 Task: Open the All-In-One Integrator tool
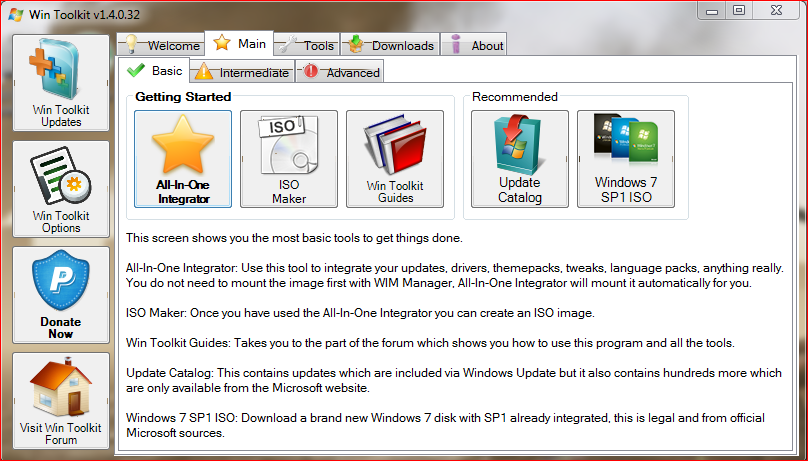[x=183, y=159]
